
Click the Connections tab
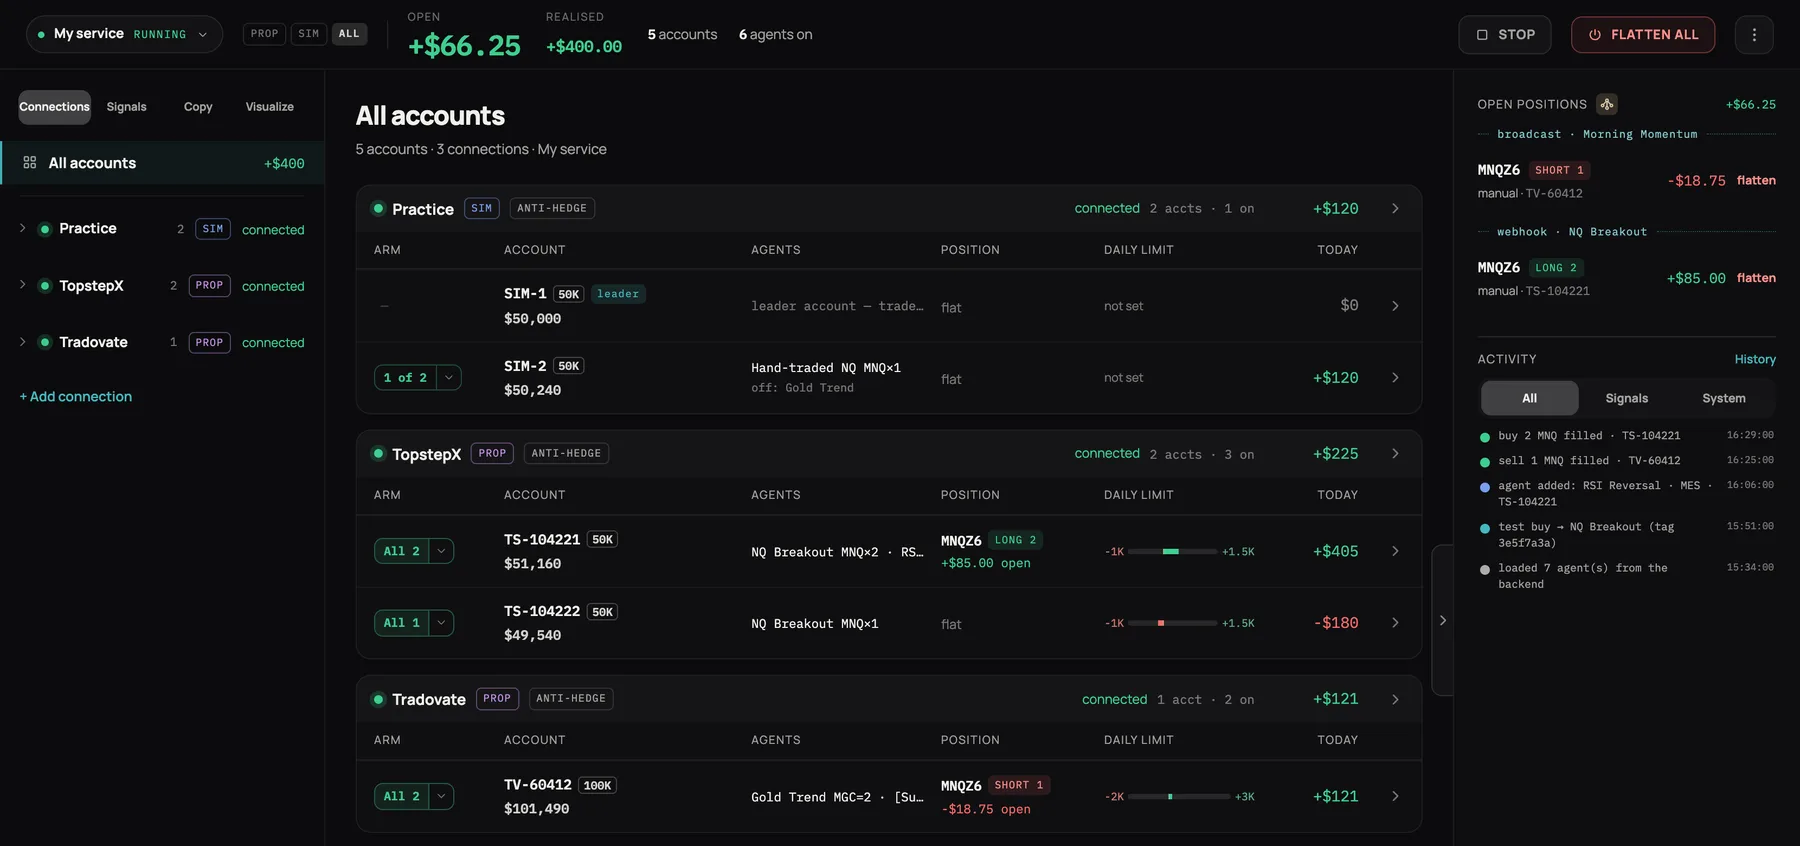pos(54,107)
